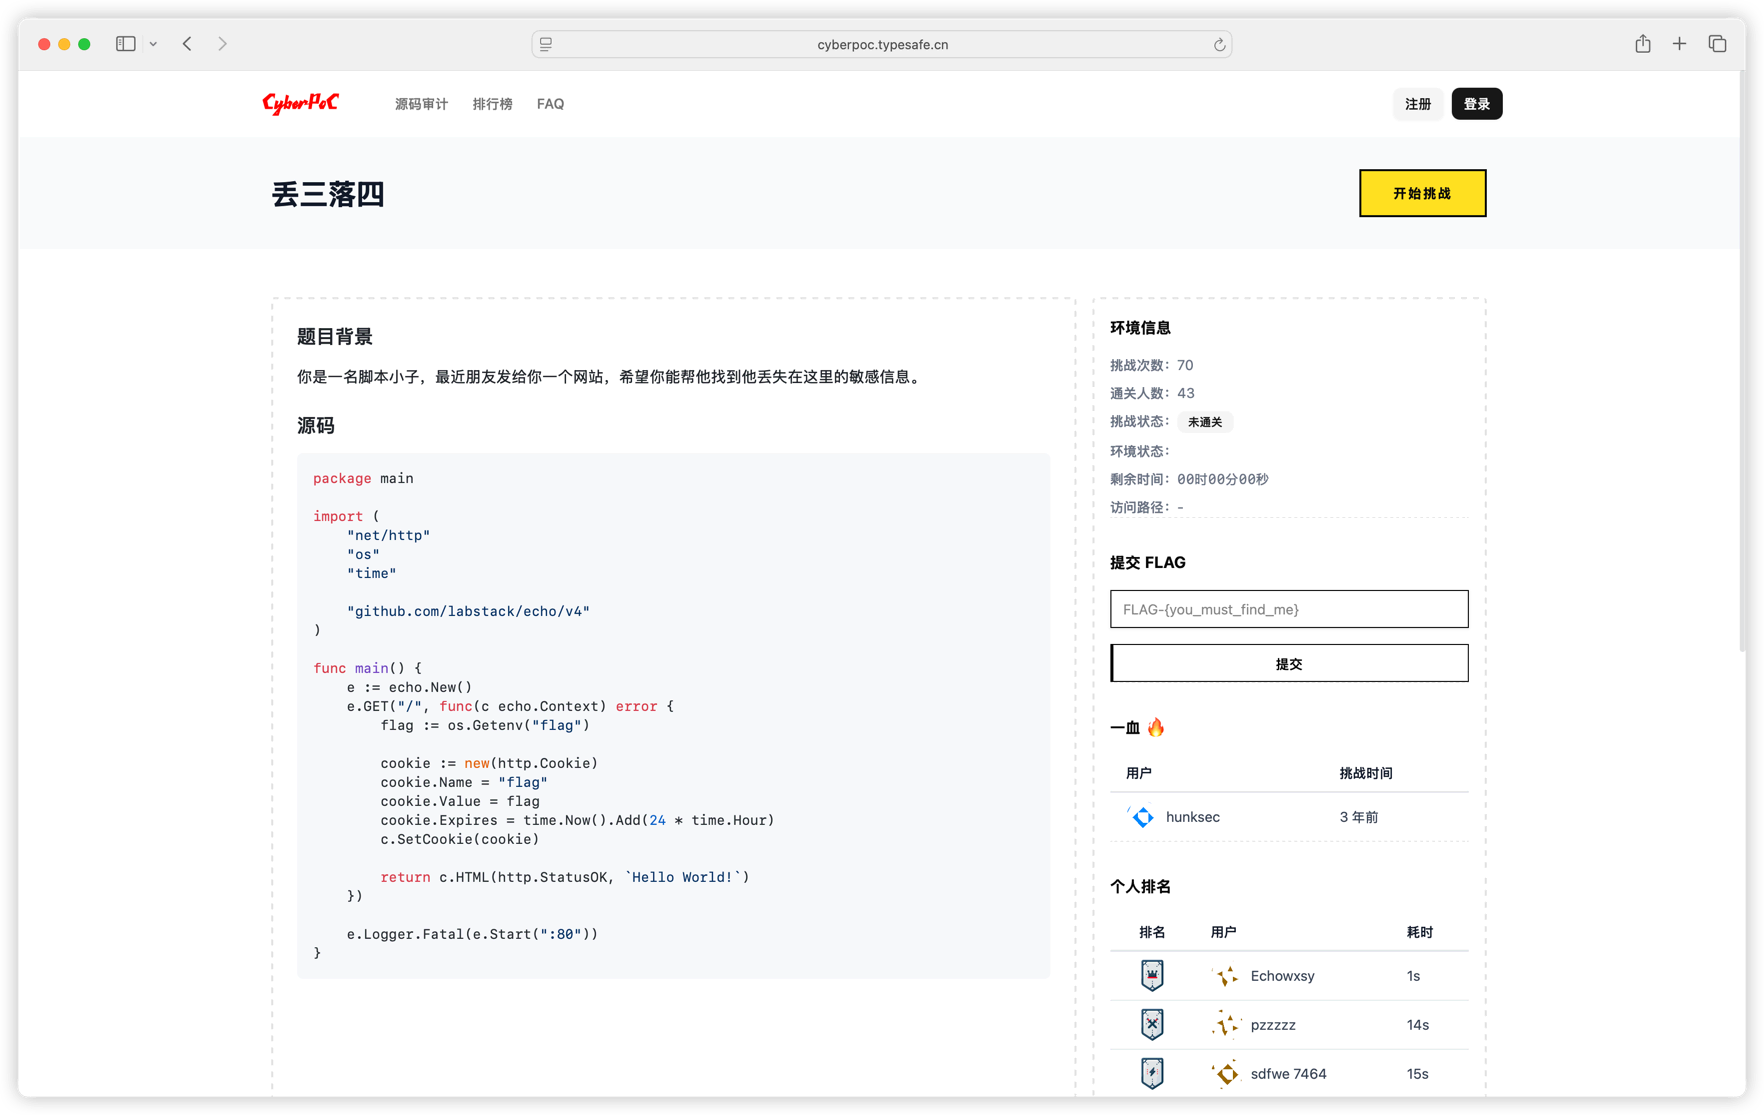Click the browser forward arrow
Viewport: 1764px width, 1115px height.
click(222, 44)
